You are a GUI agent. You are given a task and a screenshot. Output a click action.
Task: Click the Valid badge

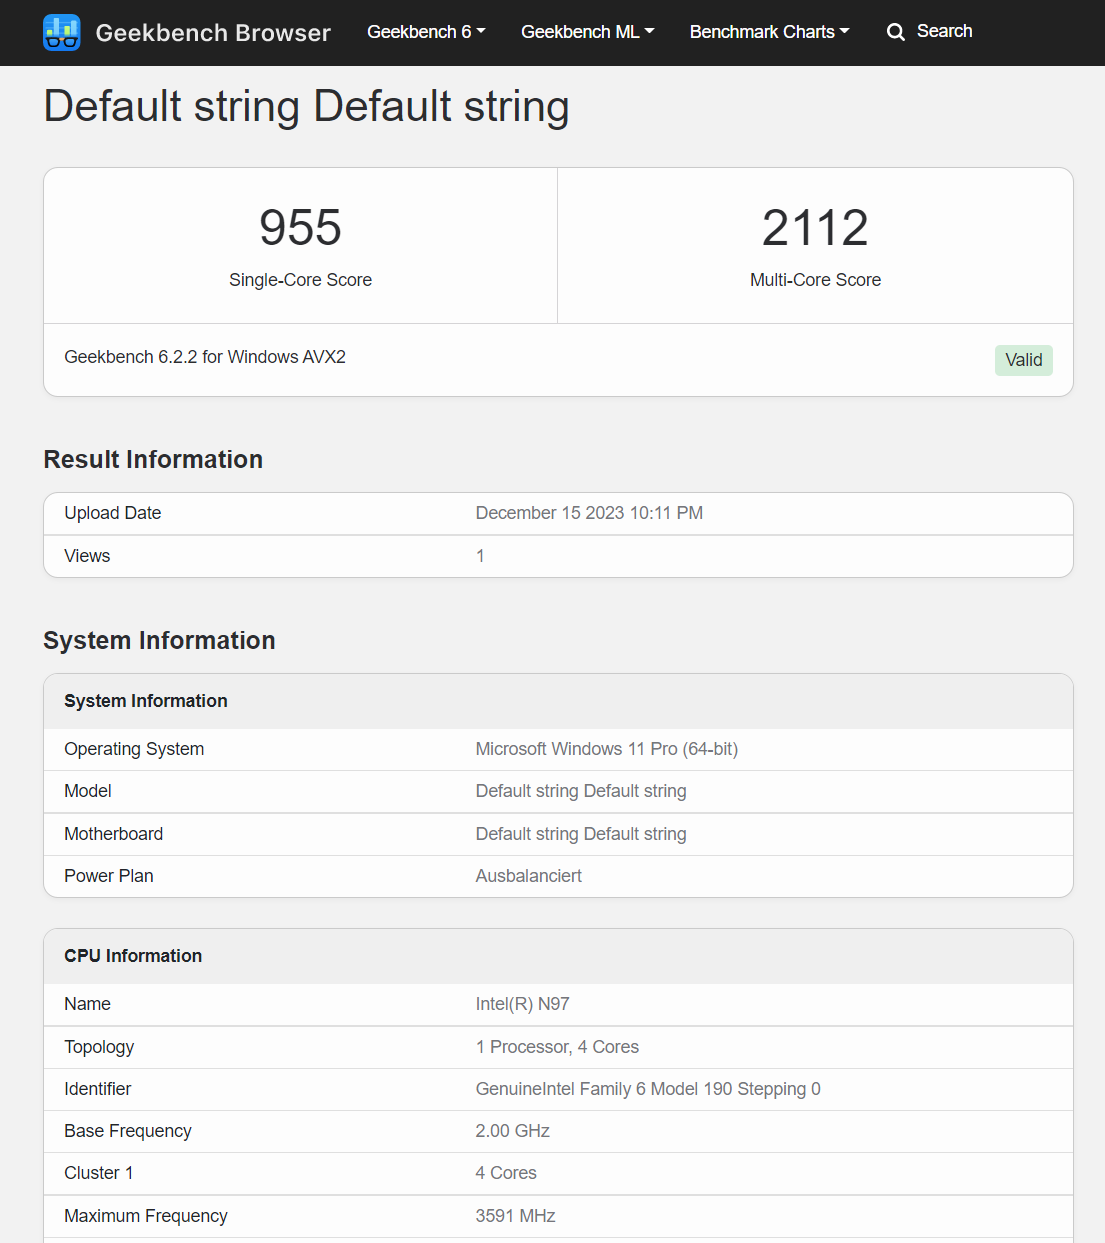tap(1024, 360)
